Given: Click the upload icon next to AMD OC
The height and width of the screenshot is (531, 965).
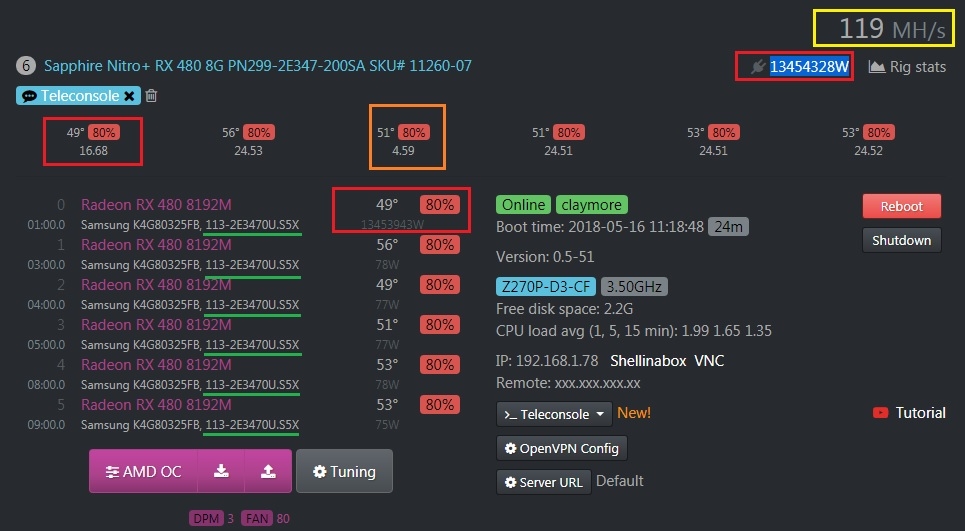Looking at the screenshot, I should pos(268,471).
